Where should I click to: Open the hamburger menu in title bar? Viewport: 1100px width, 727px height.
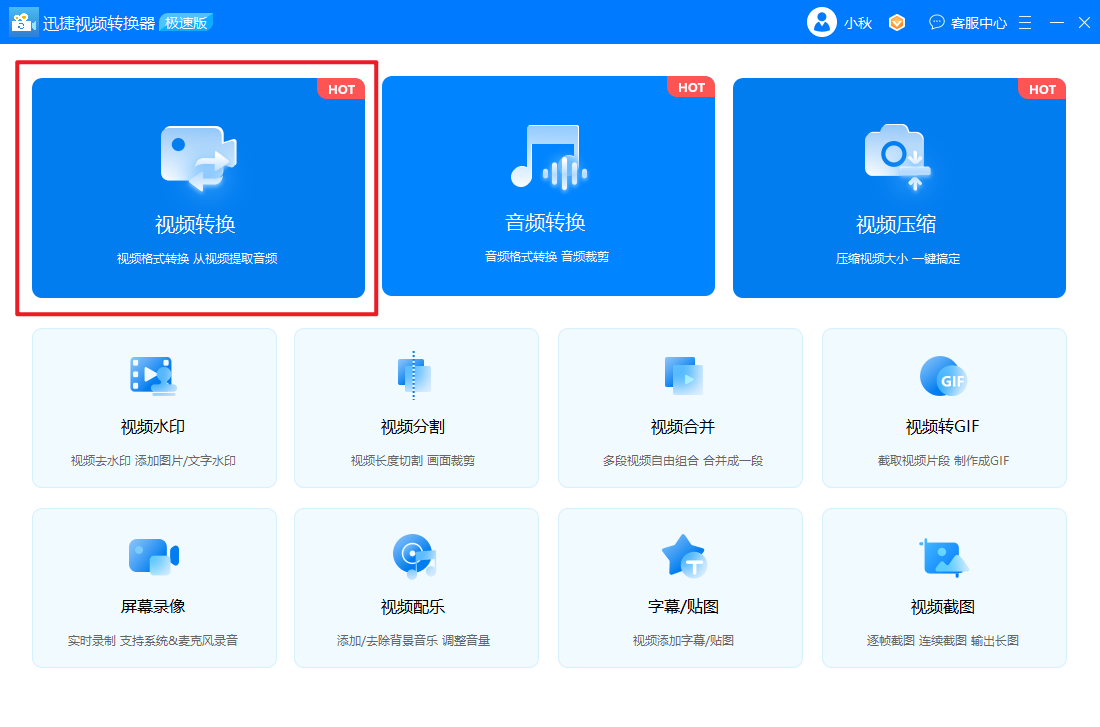pos(1025,22)
